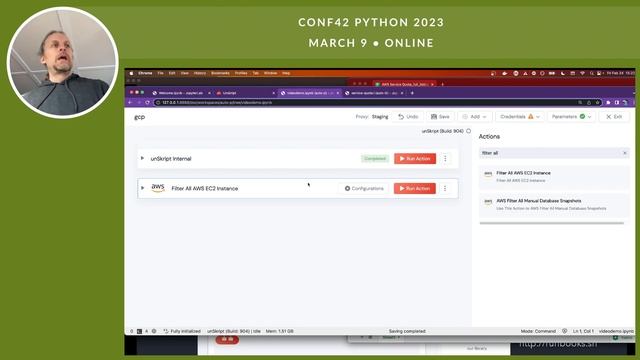Click the Completed status badge
The width and height of the screenshot is (640, 360).
(375, 158)
